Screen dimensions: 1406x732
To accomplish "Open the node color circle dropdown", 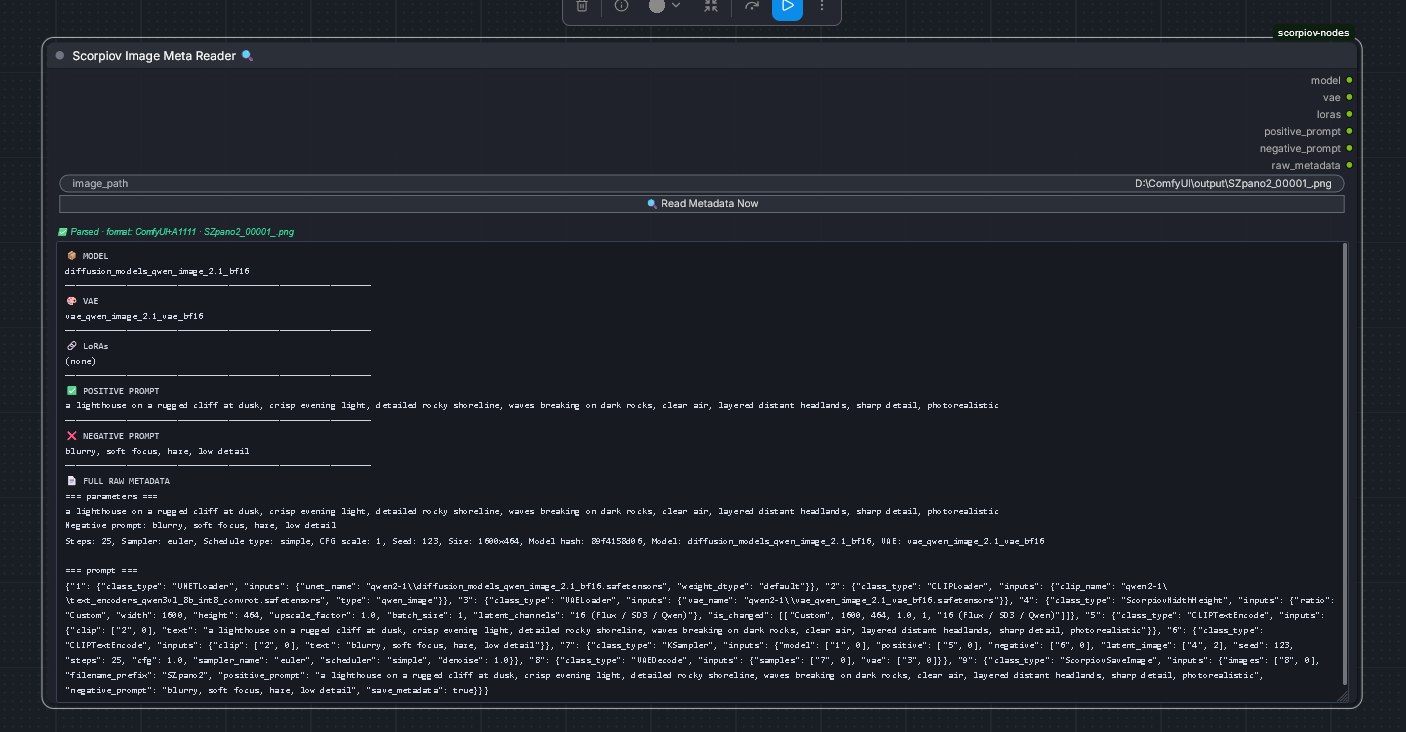I will 664,6.
